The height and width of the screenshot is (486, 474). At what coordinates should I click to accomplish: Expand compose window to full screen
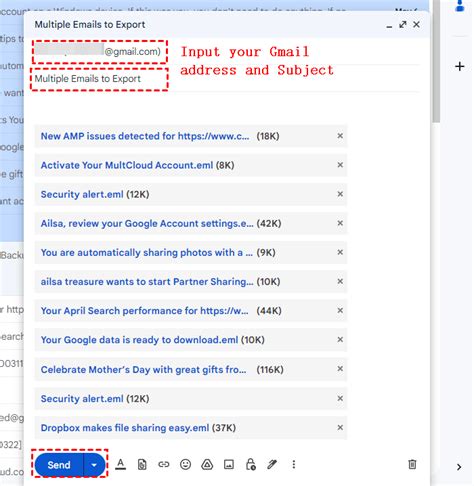click(403, 24)
